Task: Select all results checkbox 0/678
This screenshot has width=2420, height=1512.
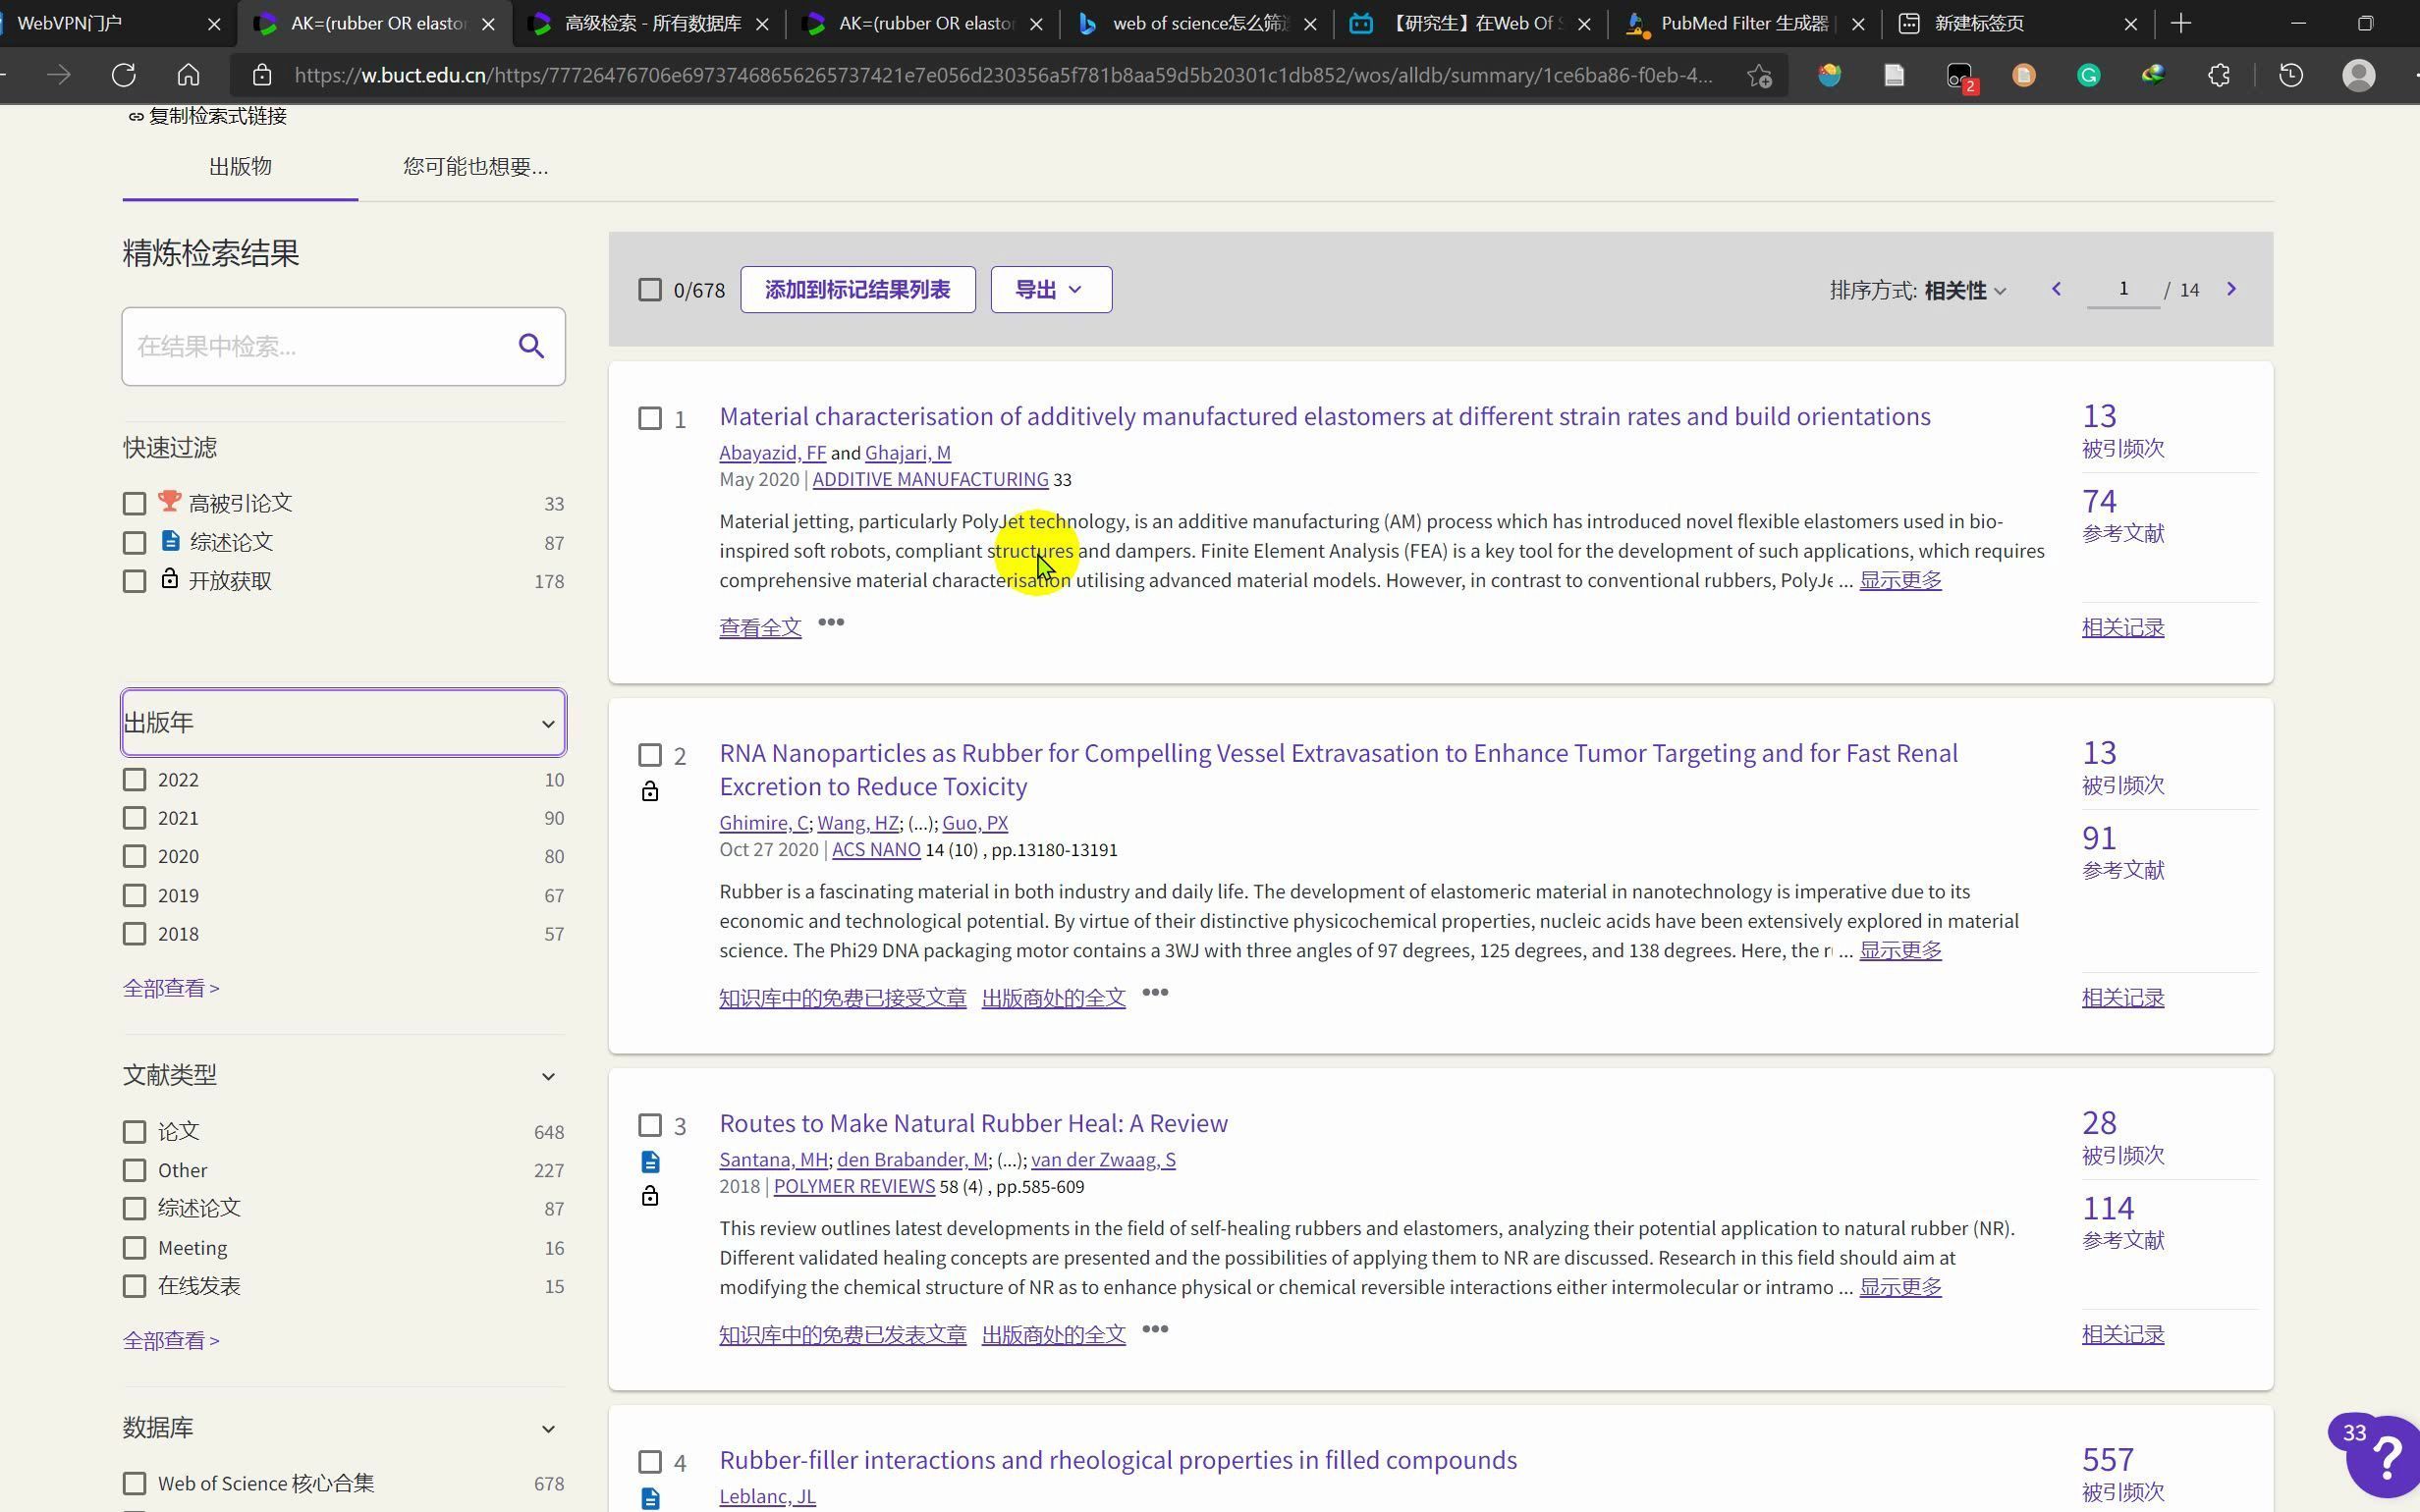Action: 650,290
